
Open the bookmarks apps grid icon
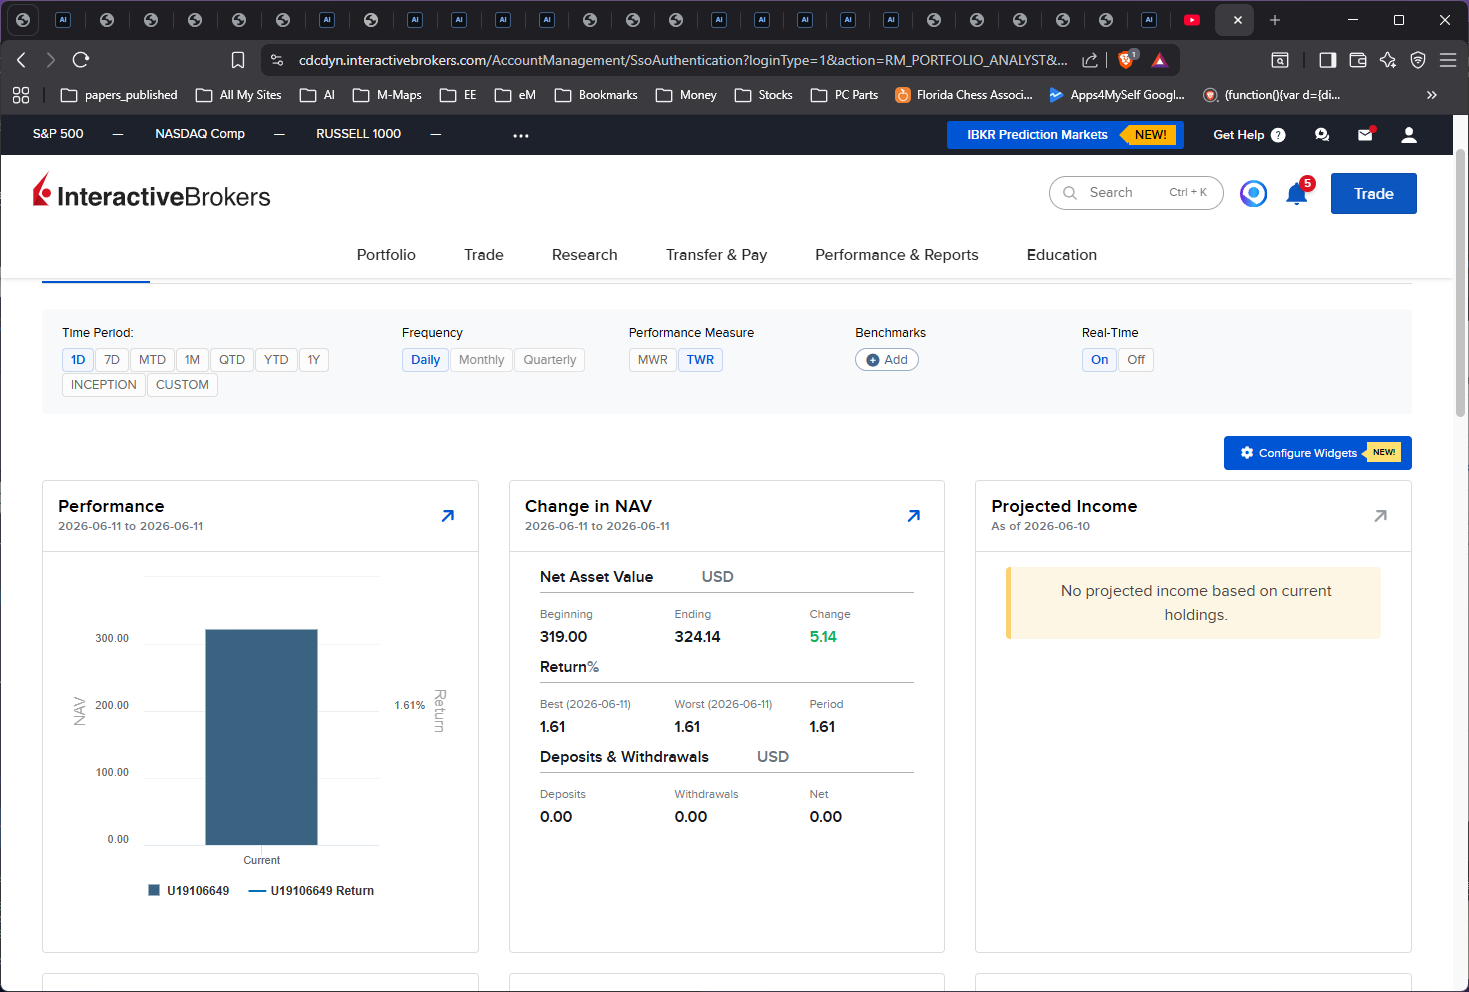tap(21, 95)
